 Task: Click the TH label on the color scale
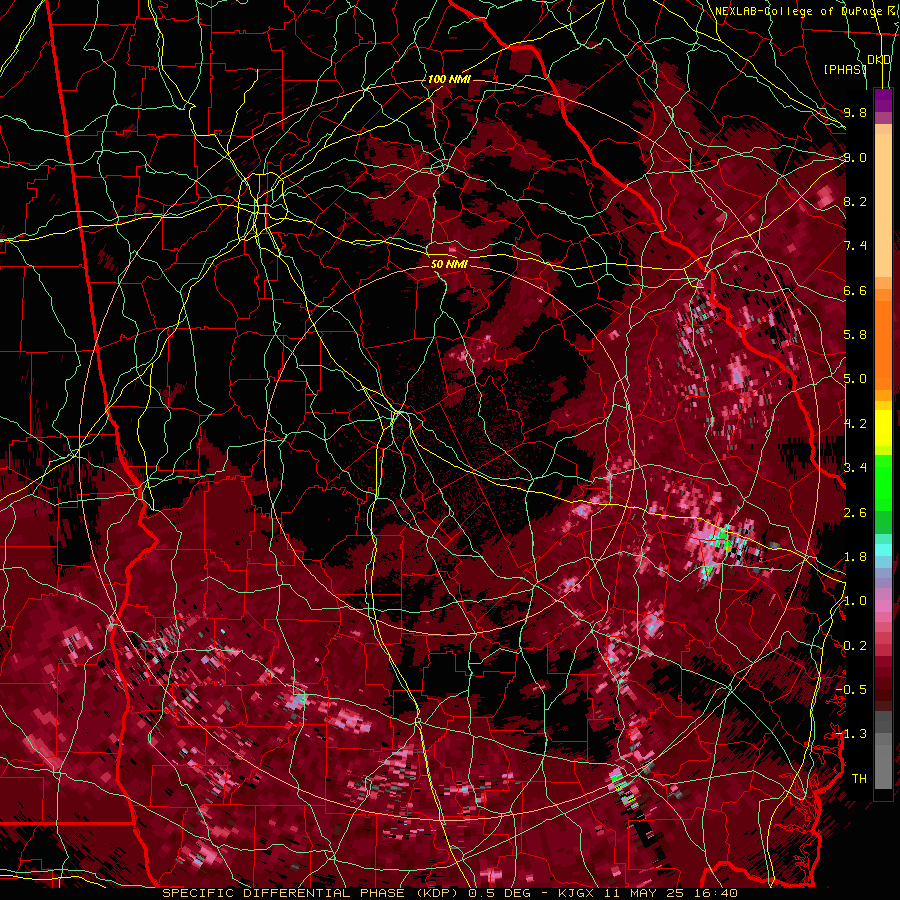pos(859,779)
